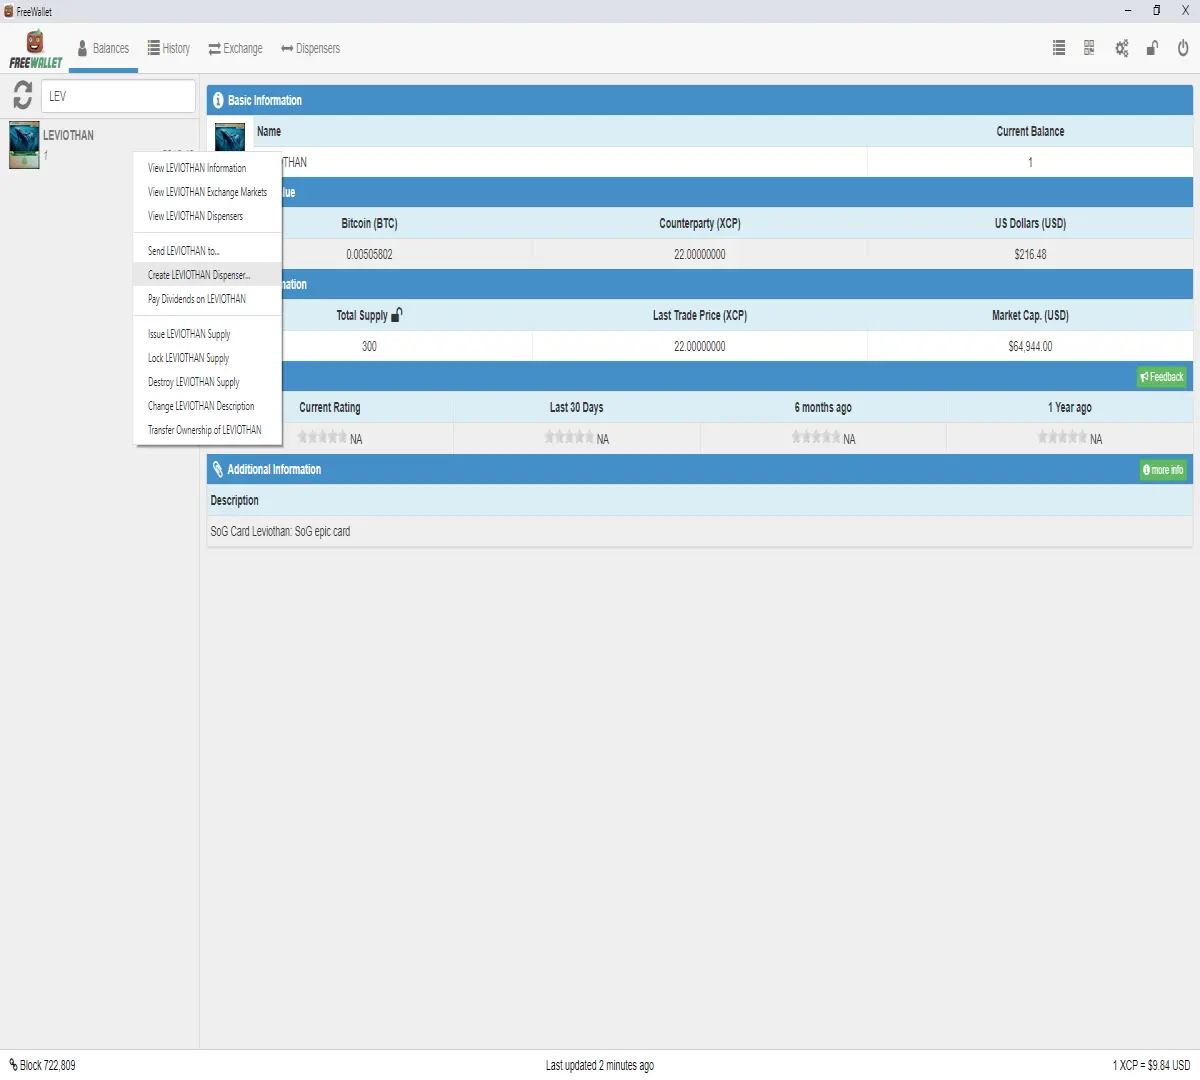Click the Current Balance value 1
This screenshot has height=1080, width=1200.
pos(1030,162)
